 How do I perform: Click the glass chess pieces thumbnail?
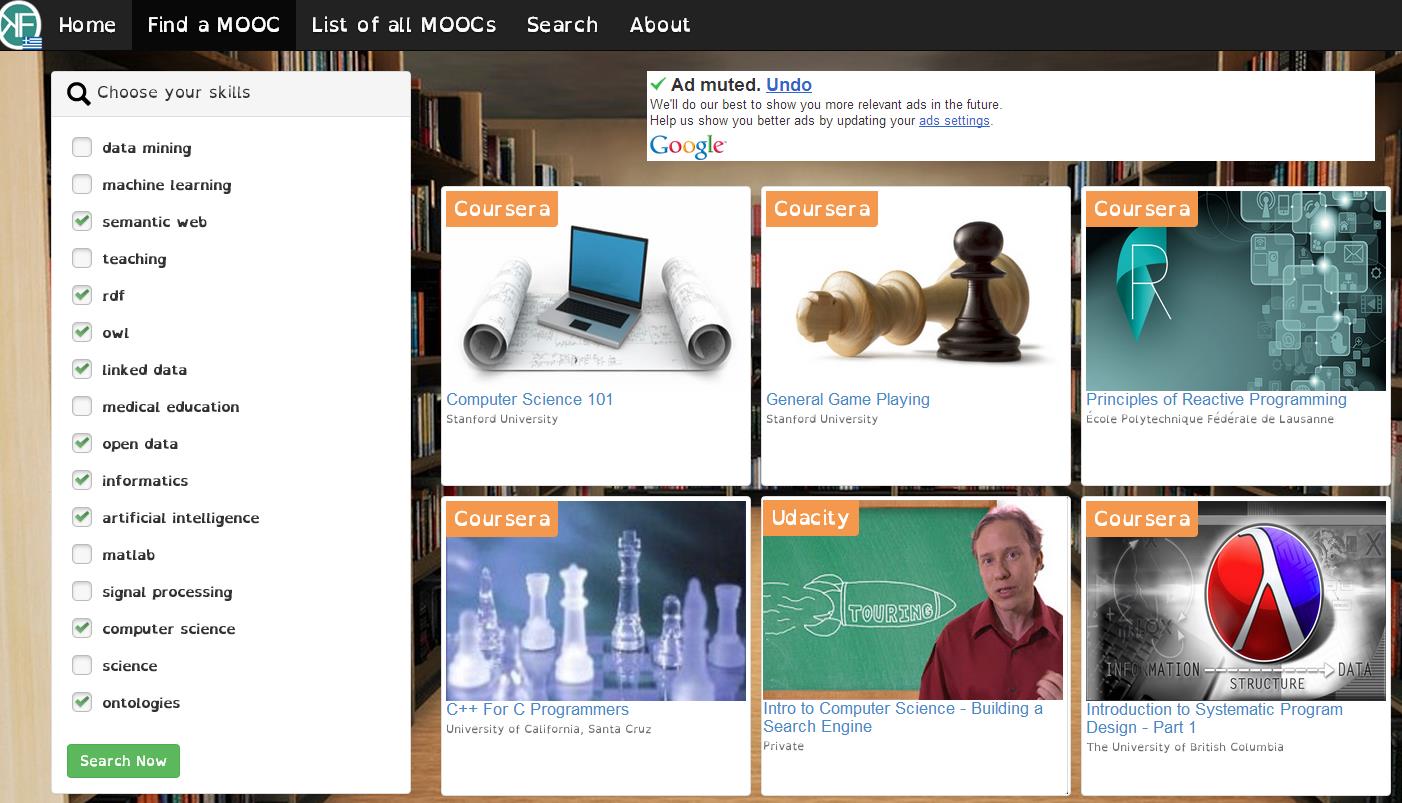pos(596,600)
